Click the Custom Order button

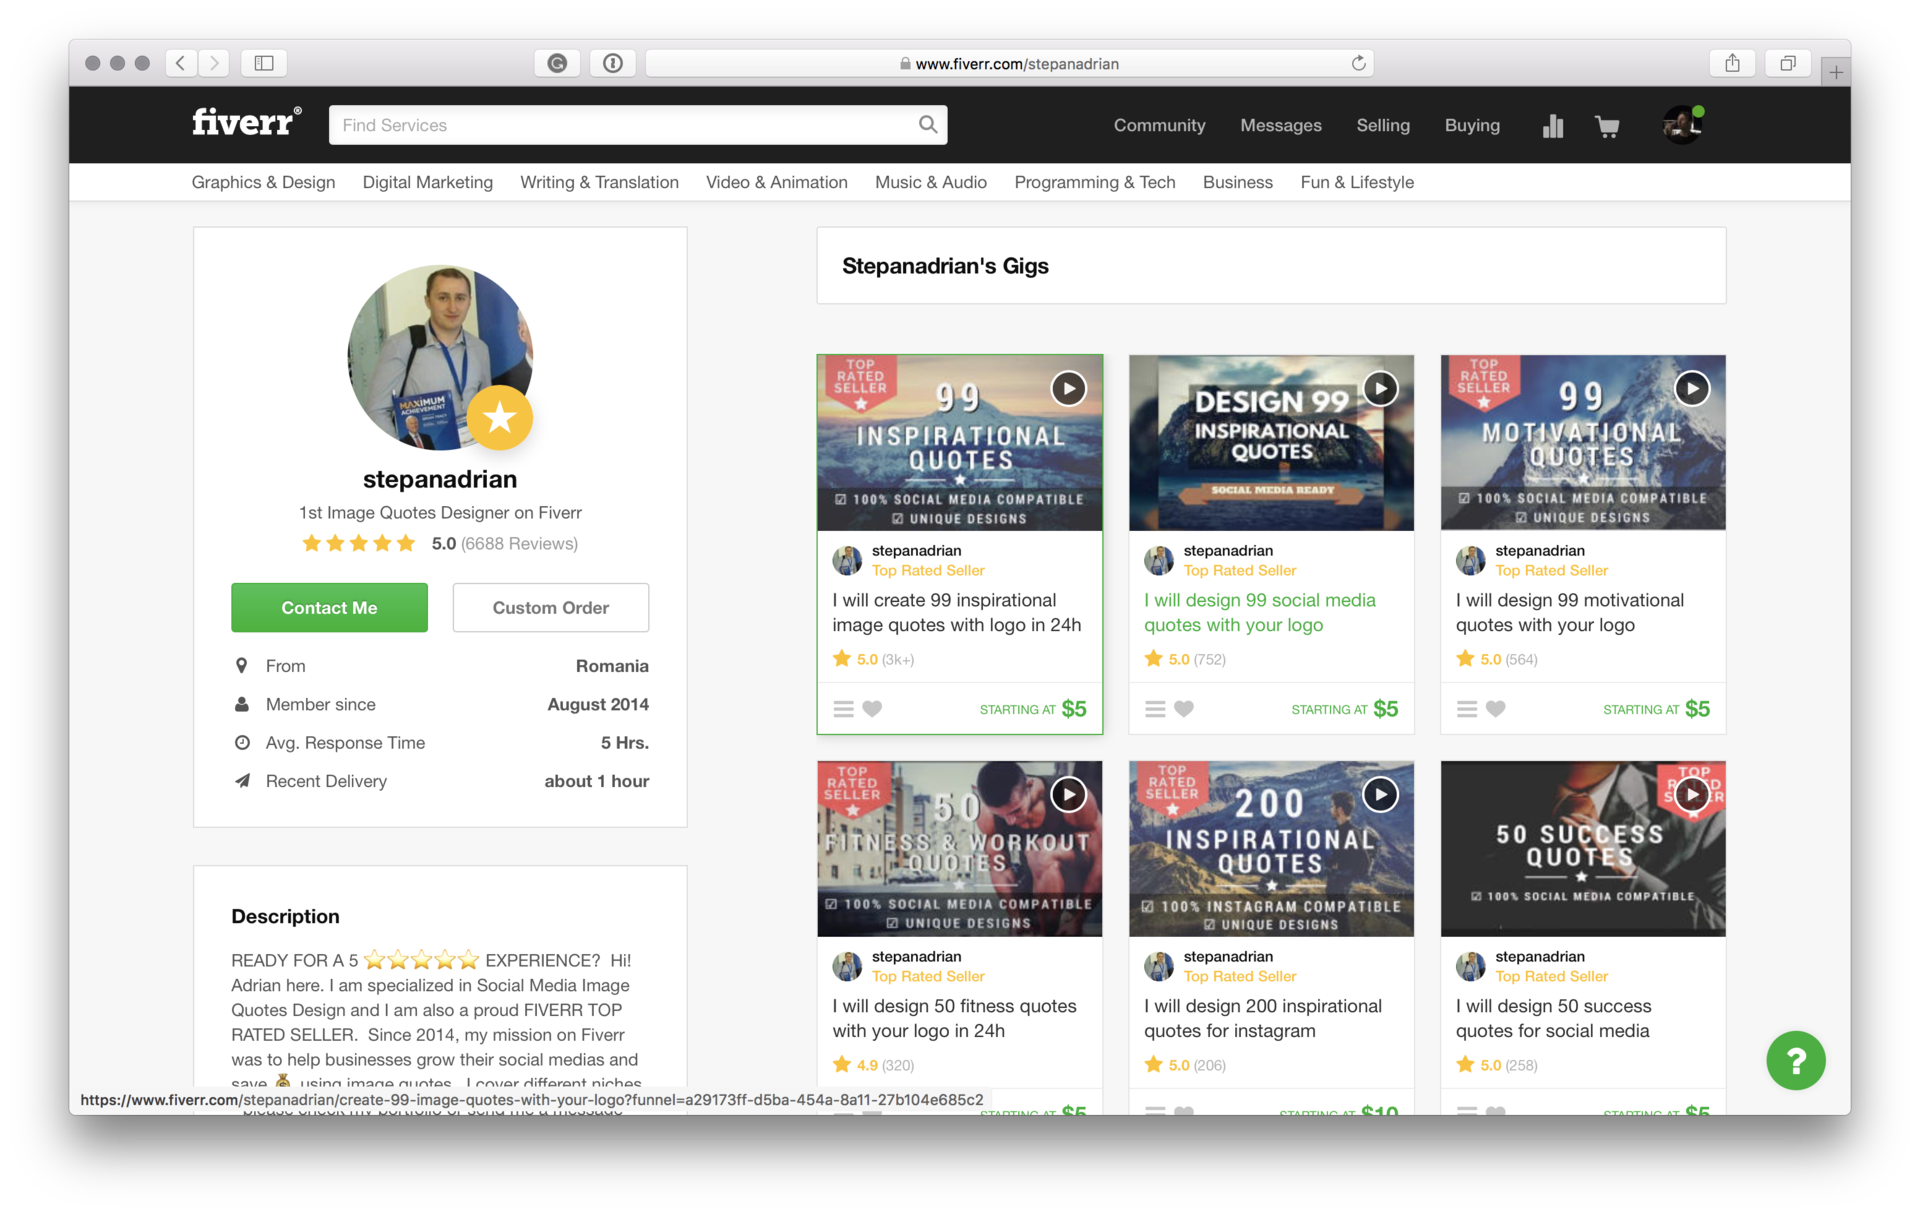click(550, 607)
